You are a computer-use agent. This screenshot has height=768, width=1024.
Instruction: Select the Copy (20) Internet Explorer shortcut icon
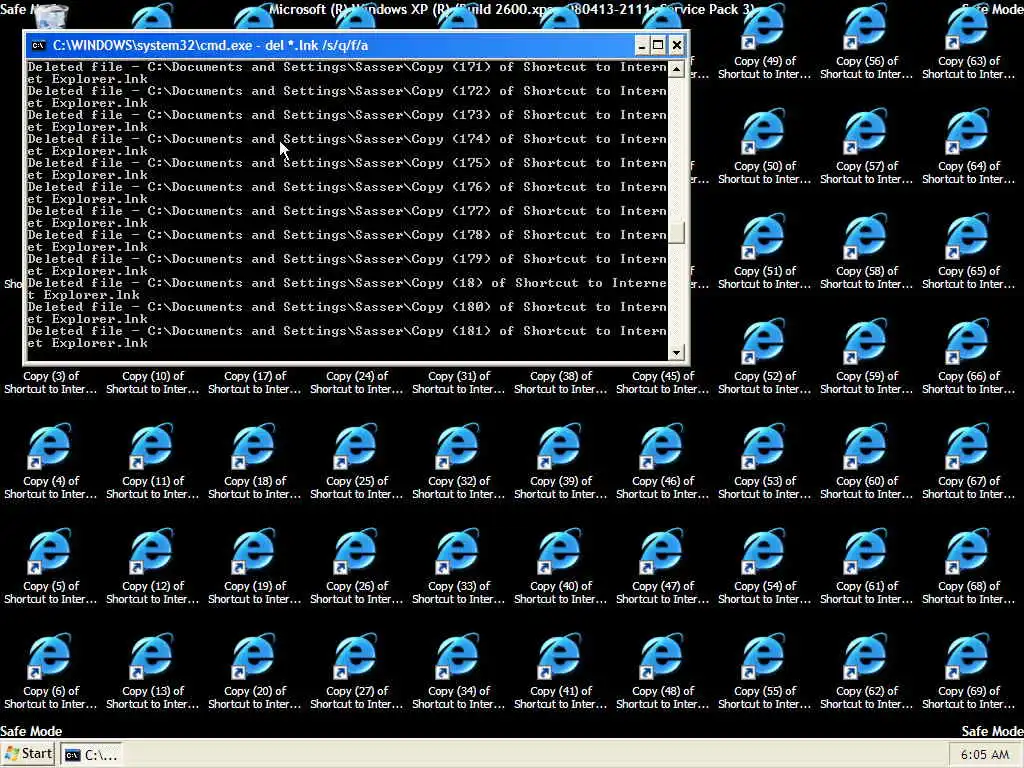254,657
